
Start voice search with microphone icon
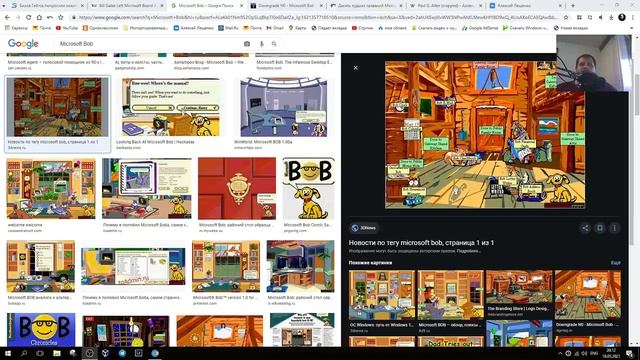[x=262, y=44]
